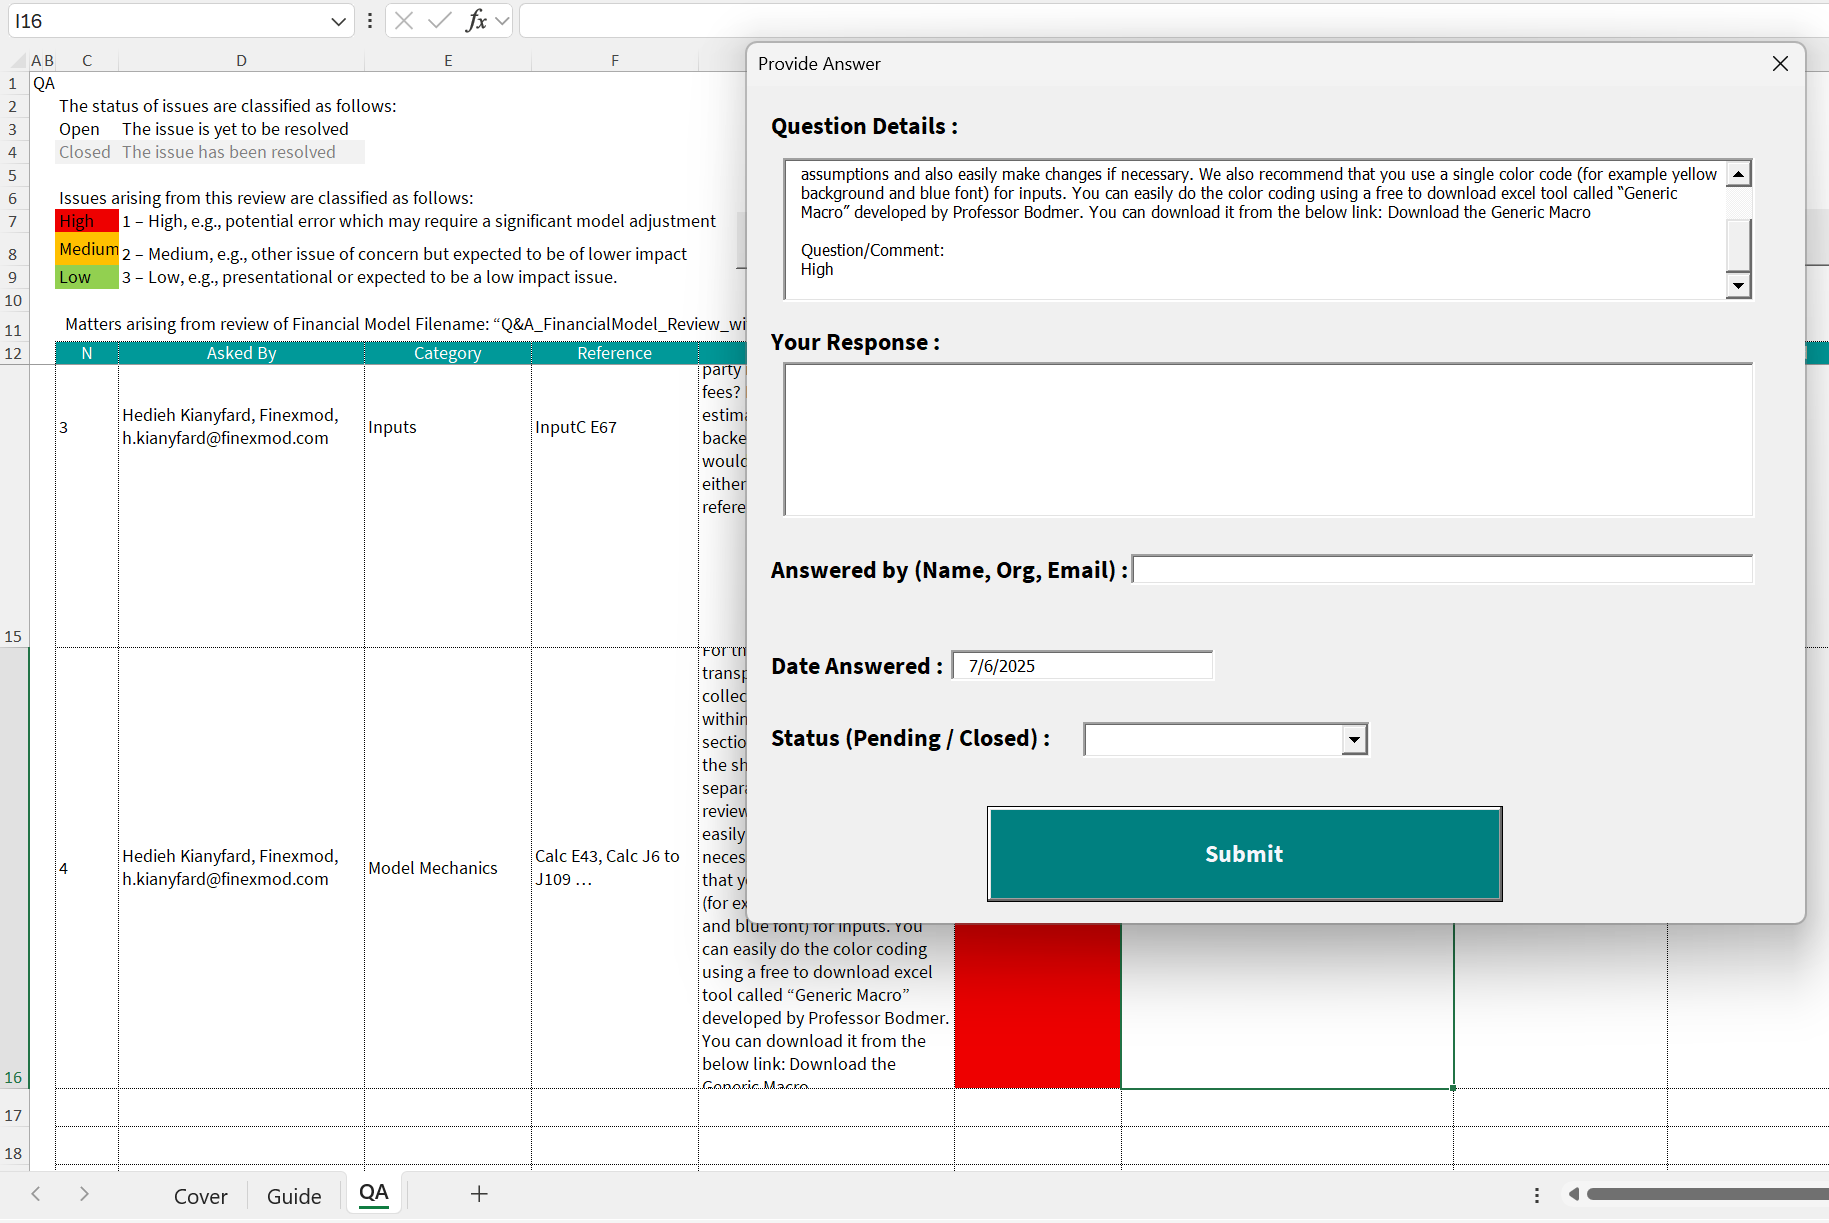Open the Status Pending/Closed dropdown
This screenshot has height=1223, width=1829.
[1354, 740]
